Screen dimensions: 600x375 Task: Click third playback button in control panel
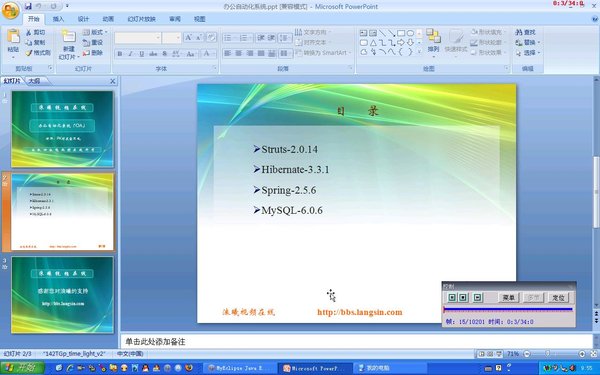click(478, 297)
